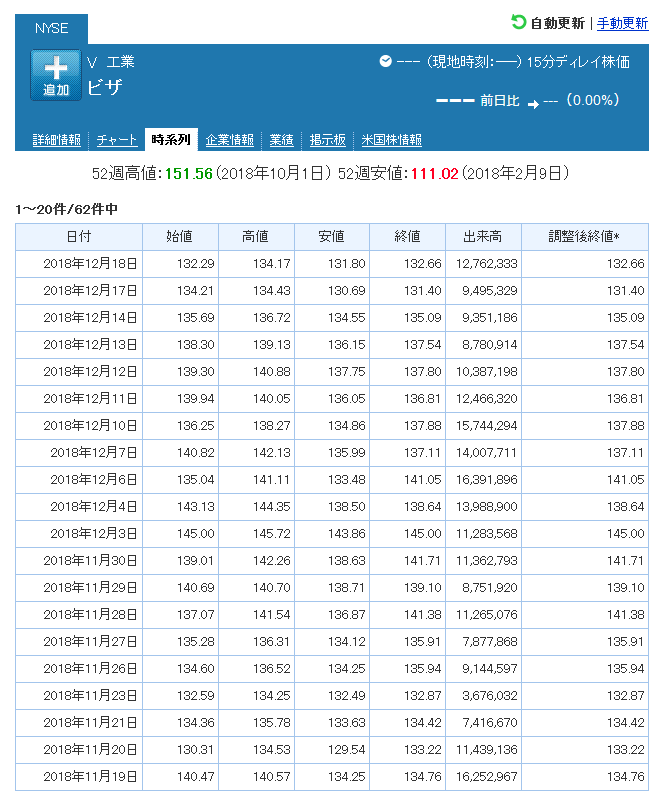Open the 詳細情報 tab

57,140
